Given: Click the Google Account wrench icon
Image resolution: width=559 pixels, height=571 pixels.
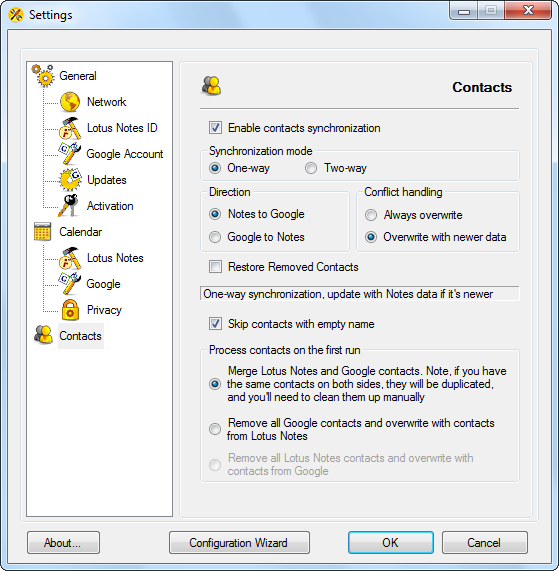Looking at the screenshot, I should pos(70,154).
